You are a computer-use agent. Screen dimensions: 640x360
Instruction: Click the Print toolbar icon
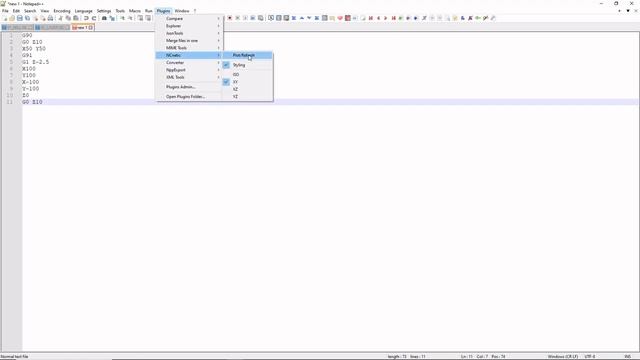pyautogui.click(x=50, y=18)
